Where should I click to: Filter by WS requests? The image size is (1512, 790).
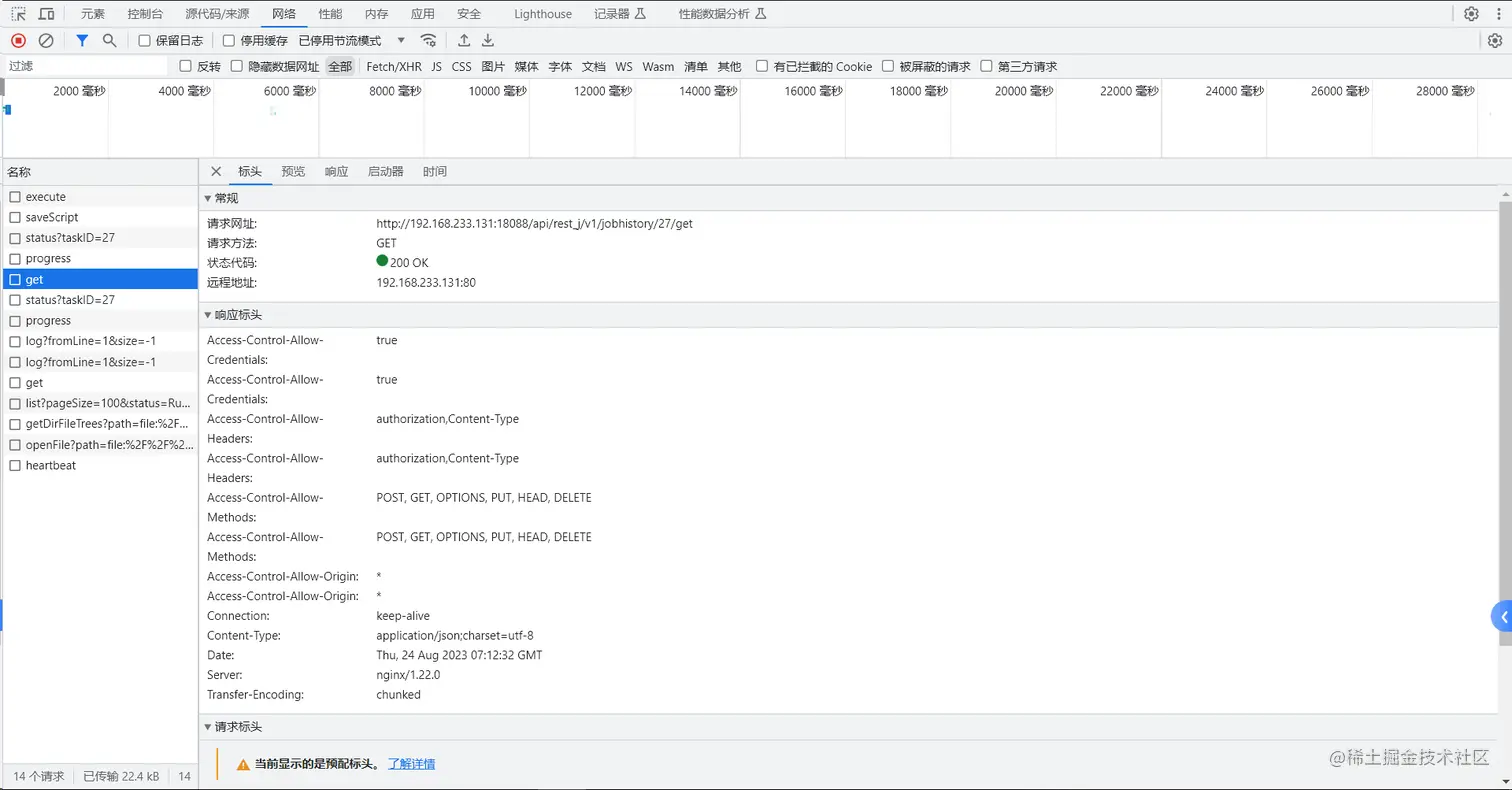click(624, 66)
